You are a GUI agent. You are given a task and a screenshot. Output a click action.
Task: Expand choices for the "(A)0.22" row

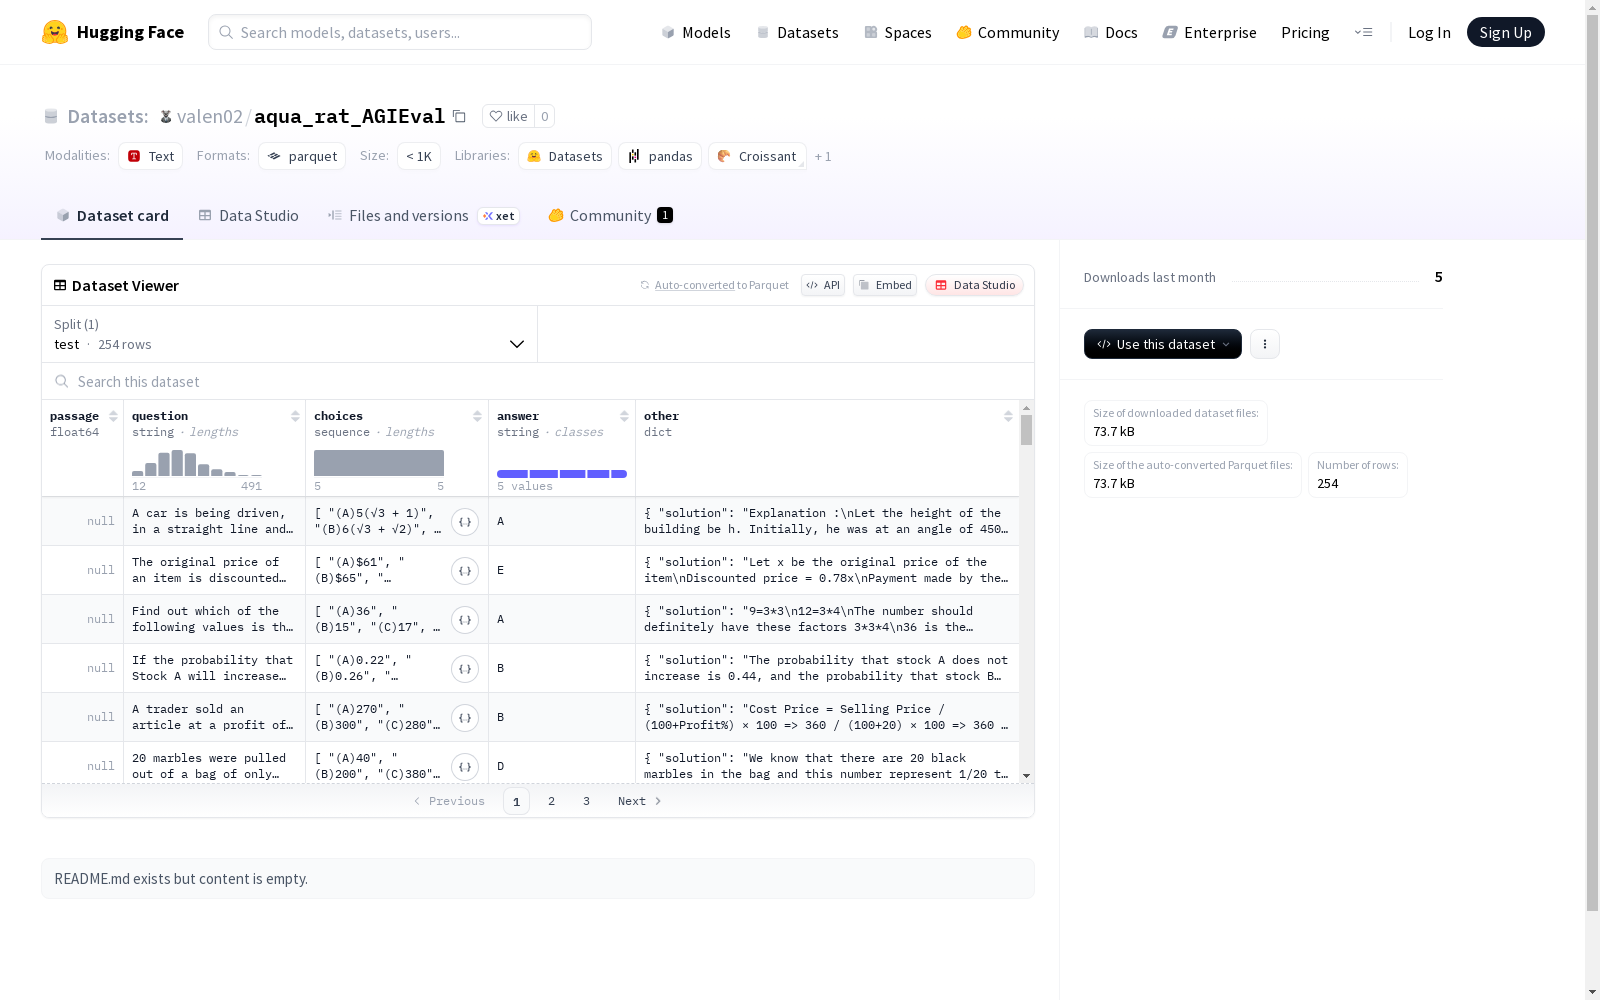465,669
